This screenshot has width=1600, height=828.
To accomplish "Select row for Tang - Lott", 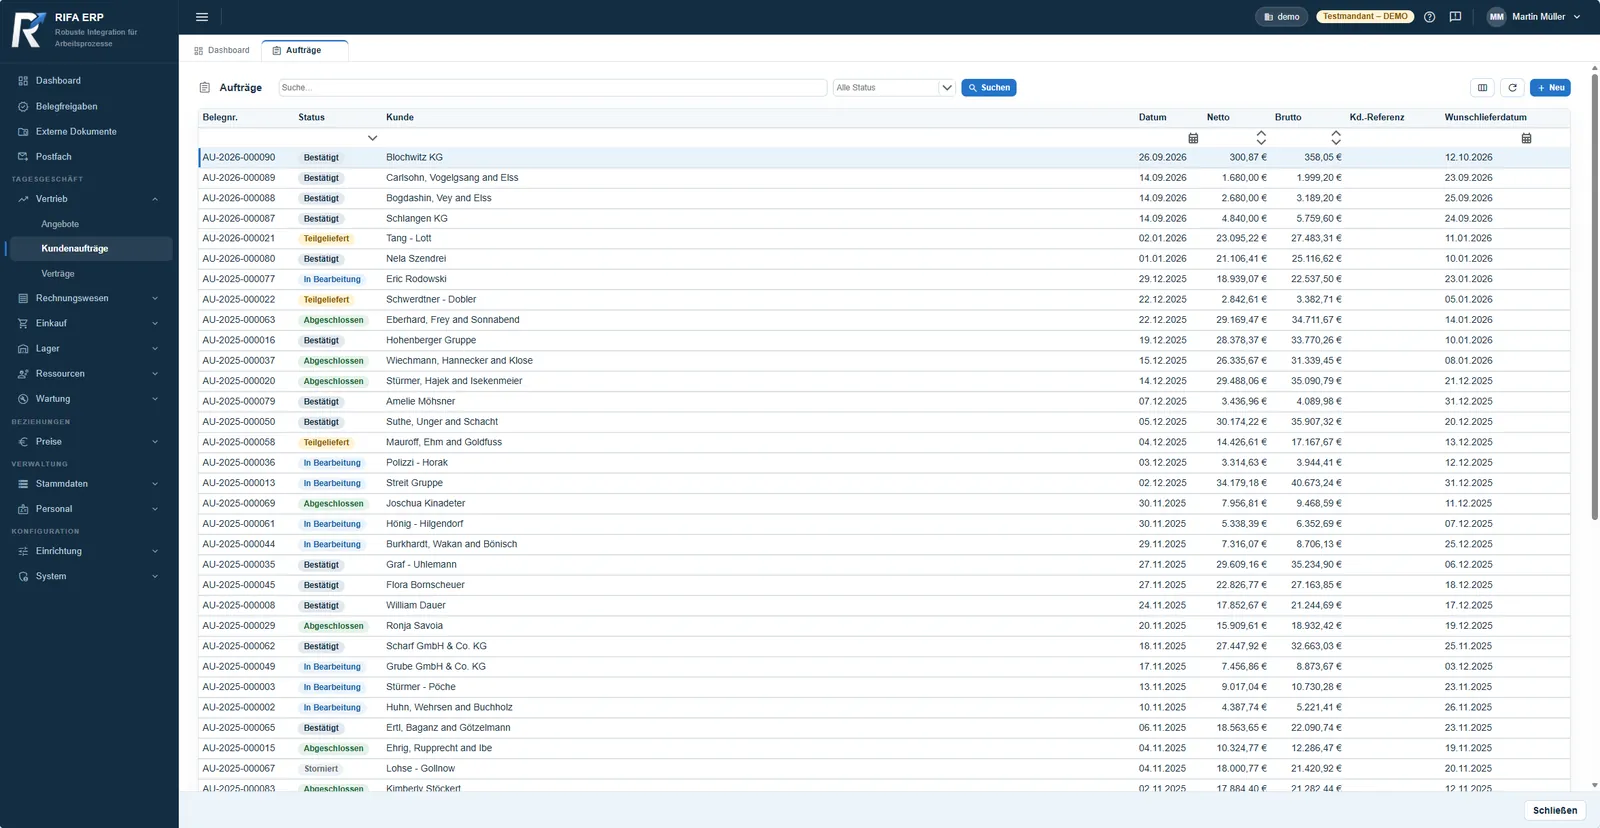I will point(884,239).
